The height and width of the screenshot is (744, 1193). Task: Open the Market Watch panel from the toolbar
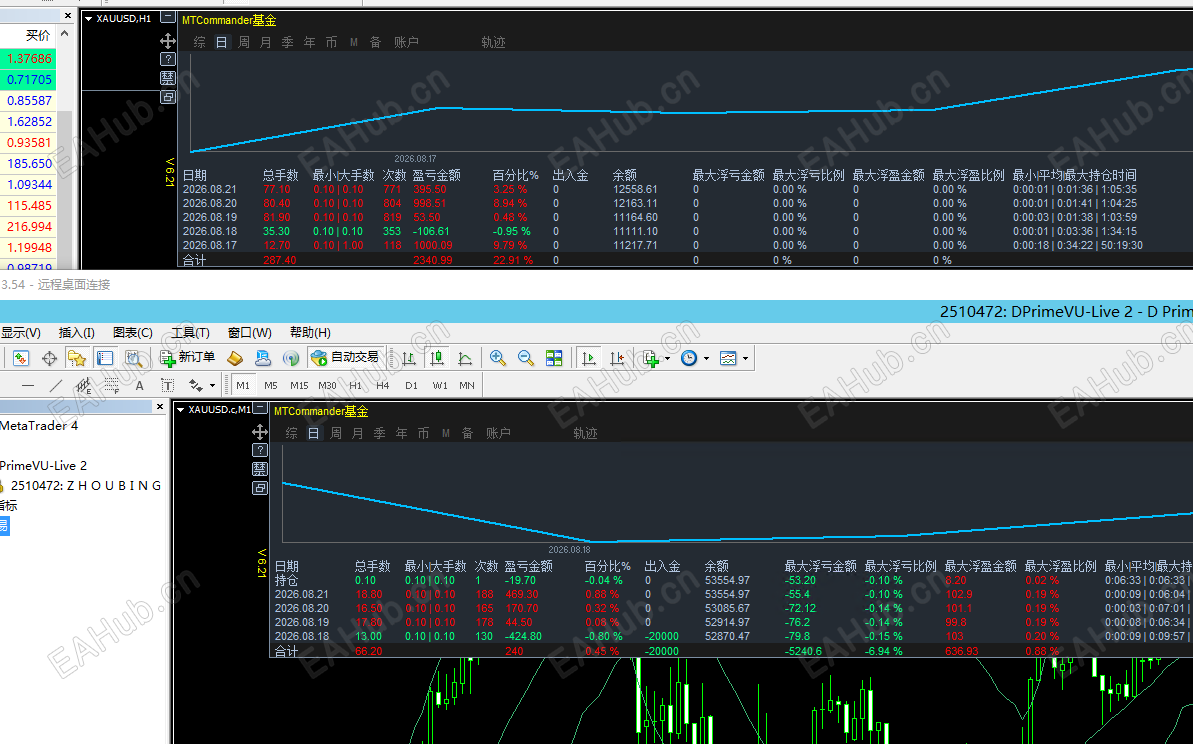(x=21, y=358)
